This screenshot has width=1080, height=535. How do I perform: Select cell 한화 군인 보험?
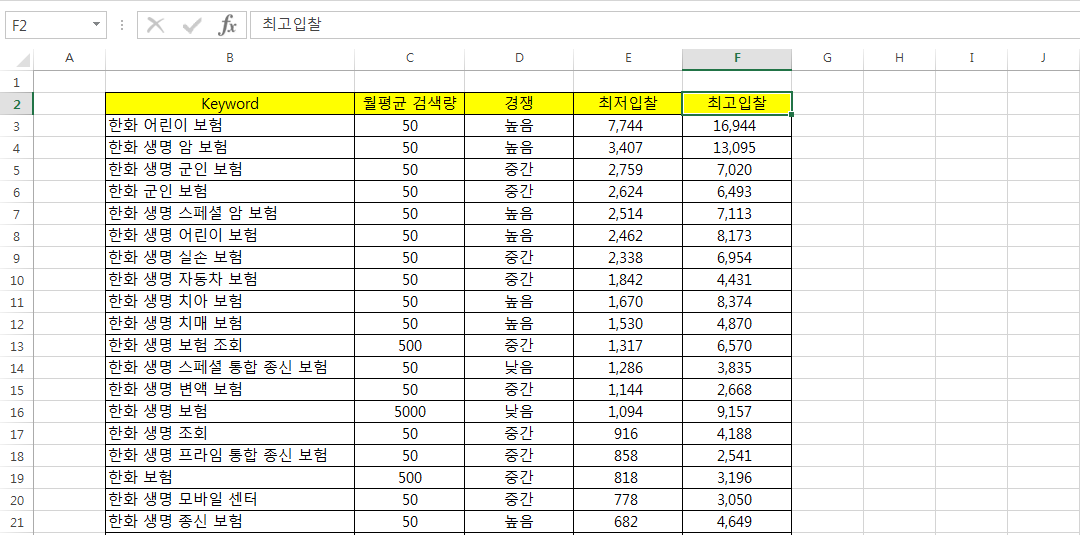pos(230,191)
